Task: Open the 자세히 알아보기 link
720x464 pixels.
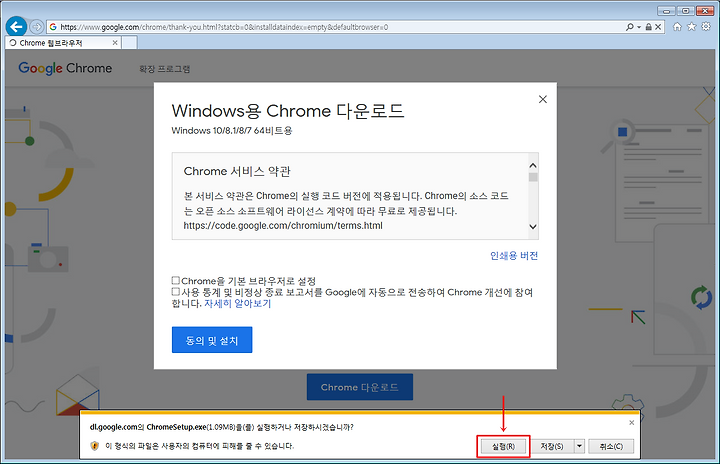Action: tap(237, 304)
